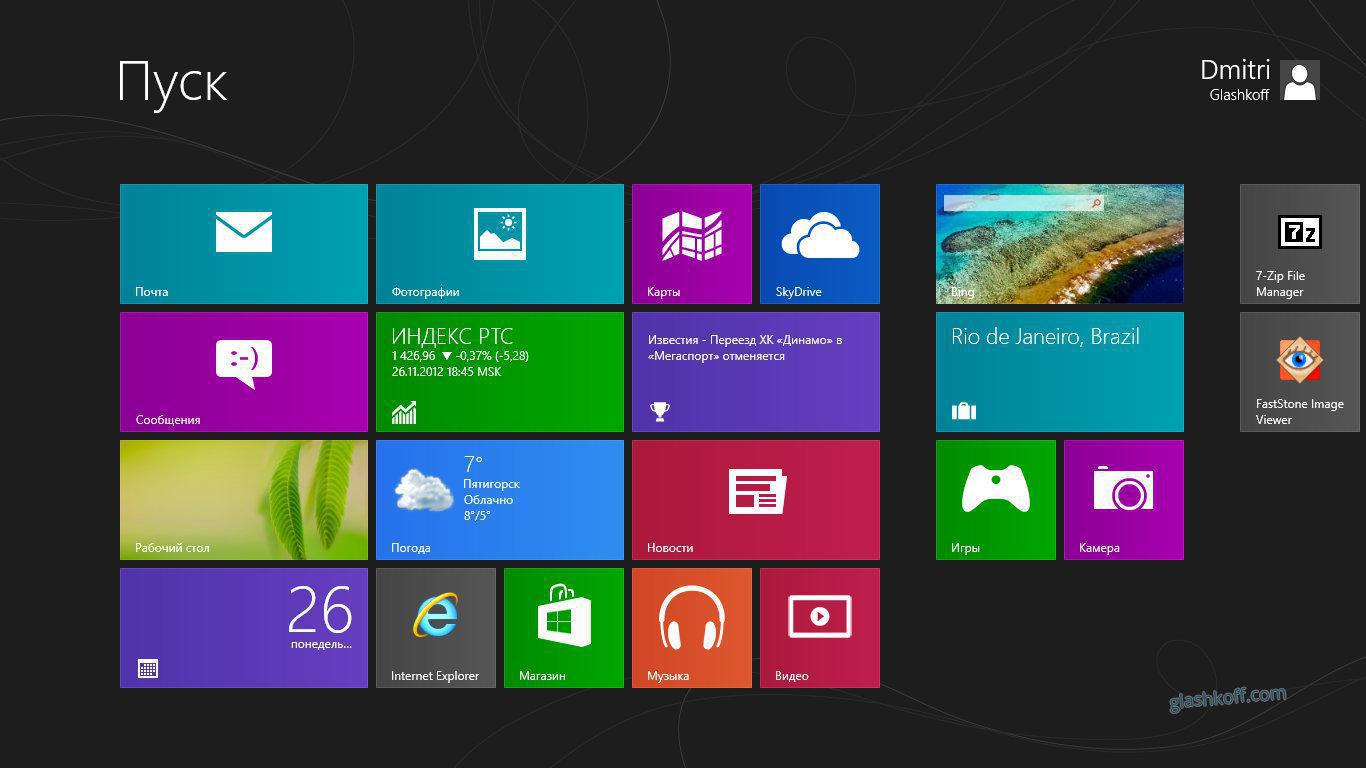Click the small grid icon on calendar tile
The image size is (1366, 768).
tap(148, 669)
